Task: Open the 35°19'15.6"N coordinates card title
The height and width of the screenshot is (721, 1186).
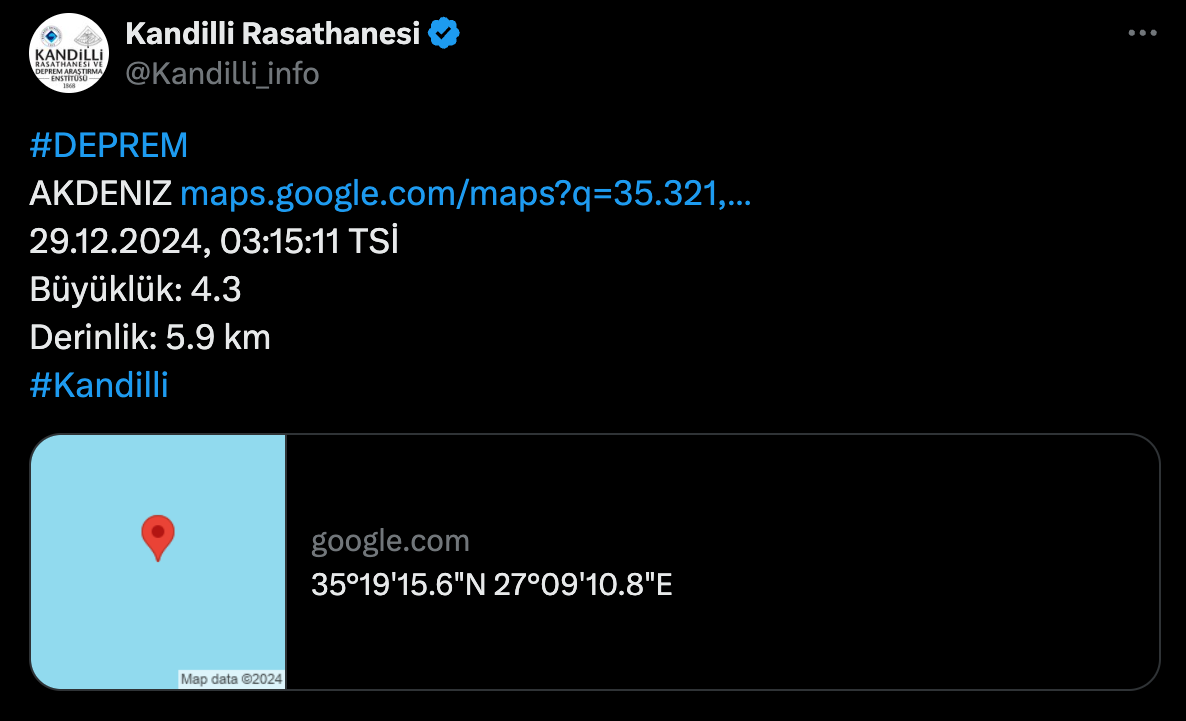Action: pos(492,585)
